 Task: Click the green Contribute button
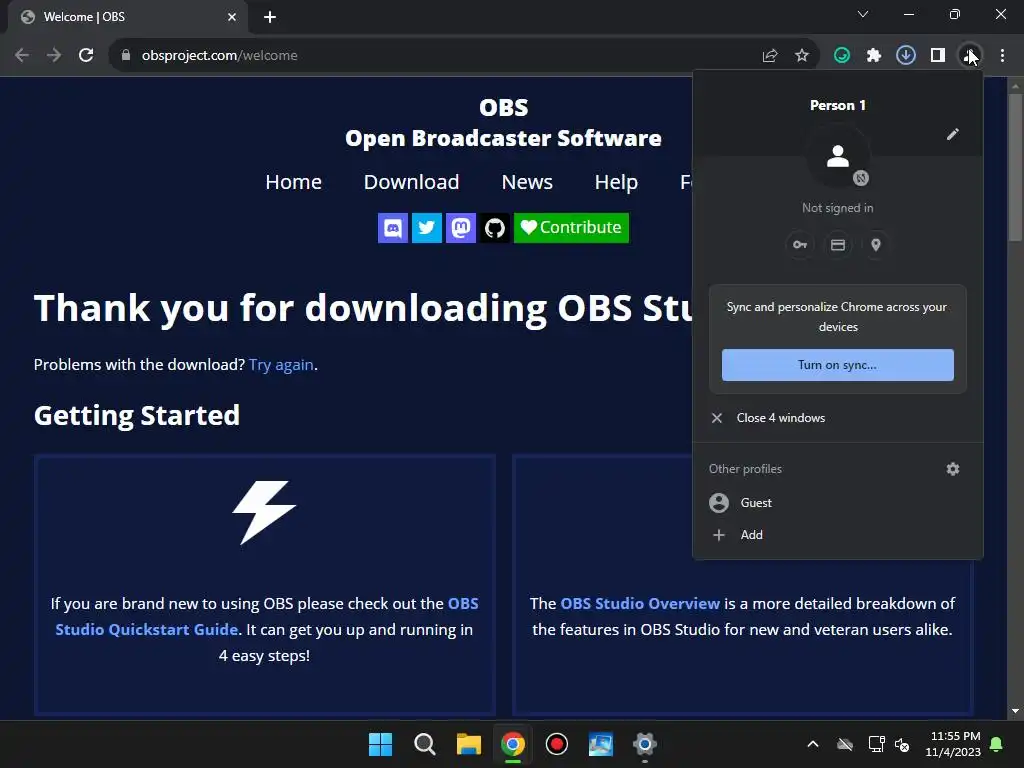point(571,228)
